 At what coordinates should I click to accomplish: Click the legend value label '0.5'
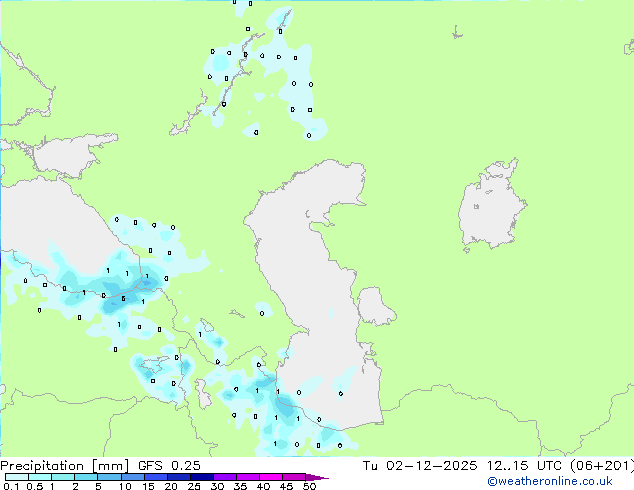34,486
